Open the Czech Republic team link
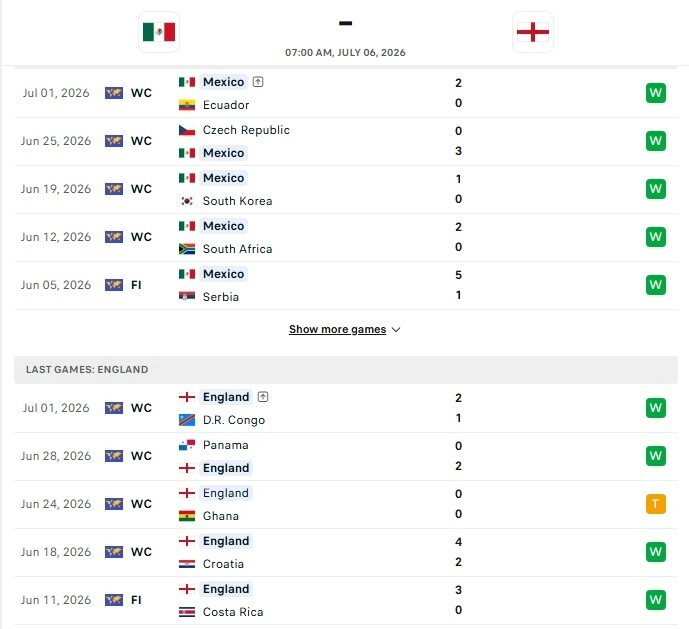The width and height of the screenshot is (689, 629). [246, 130]
